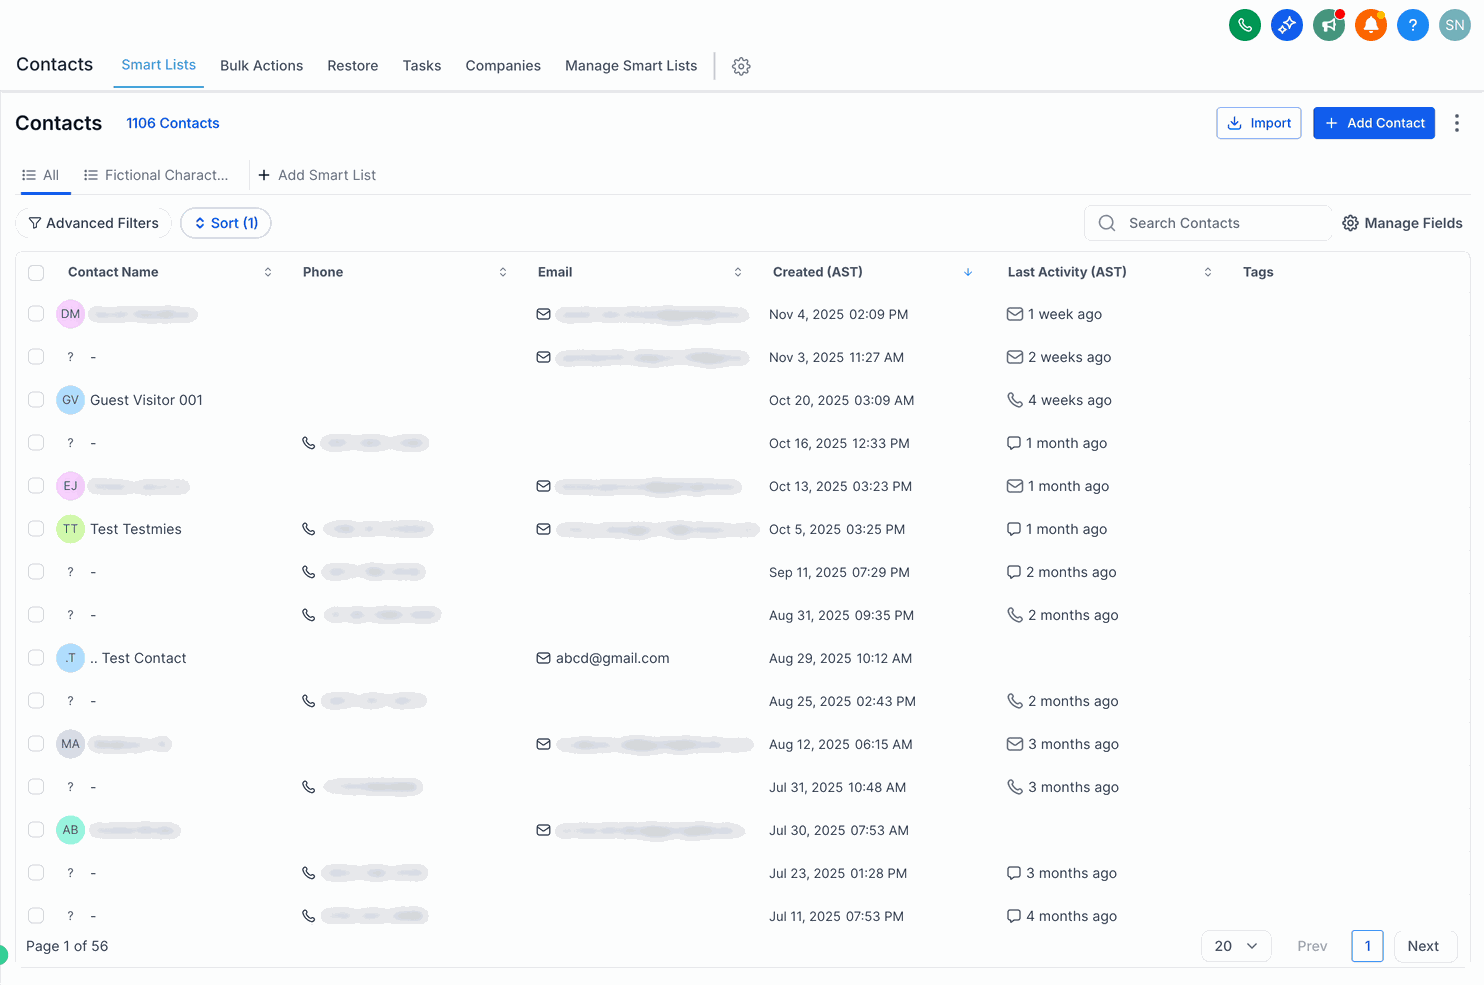Click the MA contact avatar
The image size is (1484, 985).
tap(70, 744)
